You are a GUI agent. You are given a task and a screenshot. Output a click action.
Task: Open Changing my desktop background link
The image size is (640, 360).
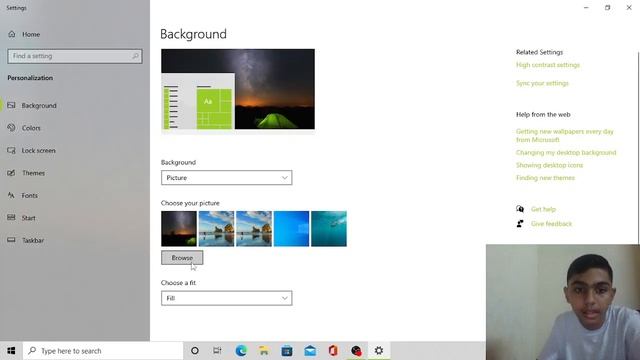566,152
